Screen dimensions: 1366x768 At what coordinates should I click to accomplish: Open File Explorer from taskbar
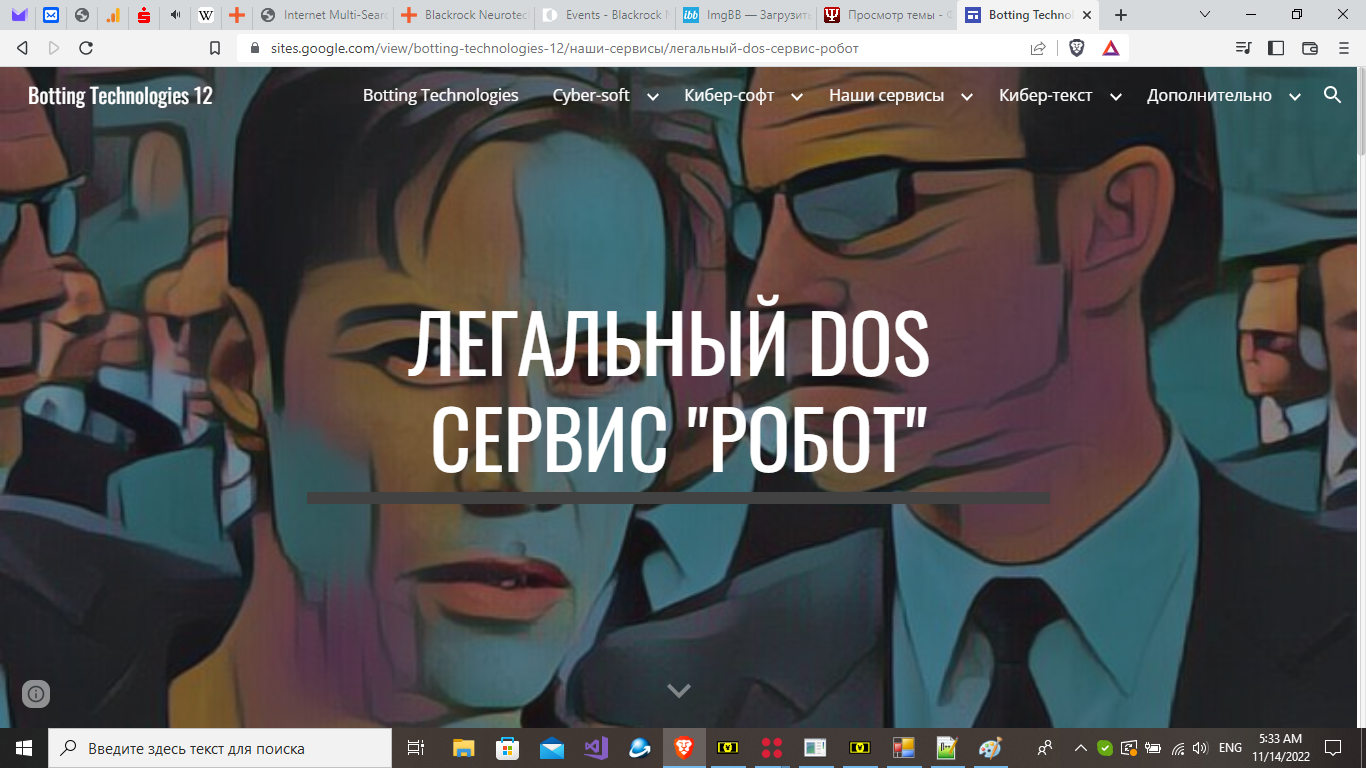pyautogui.click(x=463, y=748)
